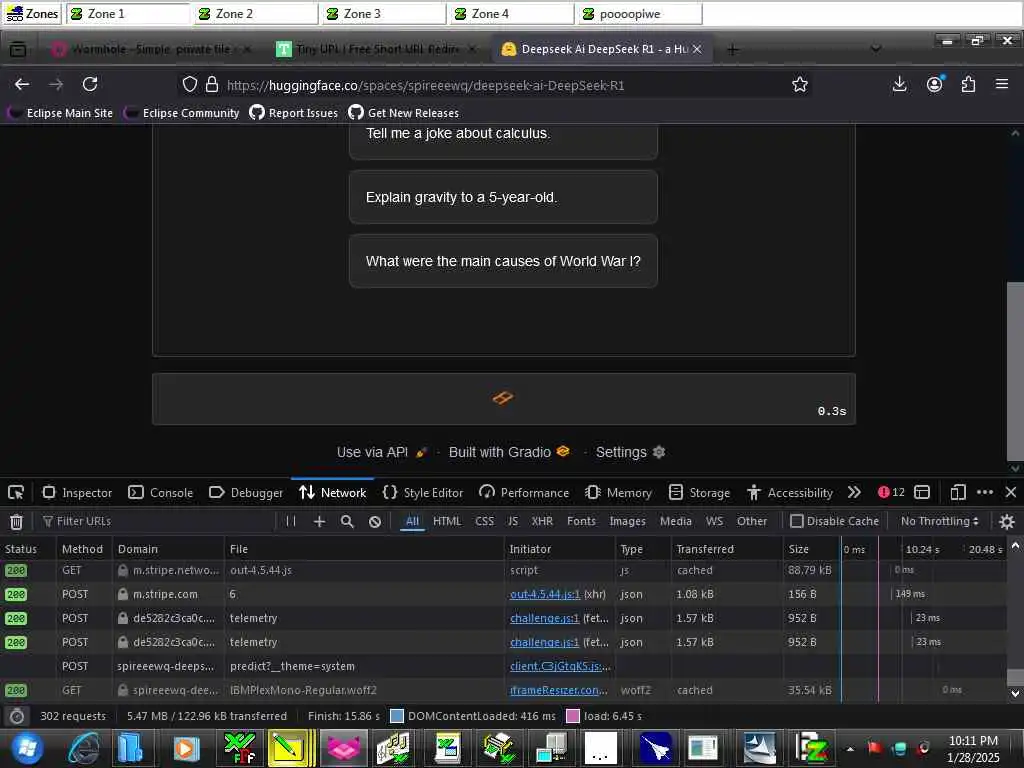Viewport: 1024px width, 768px height.
Task: Open Internet Explorer from taskbar
Action: (84, 748)
